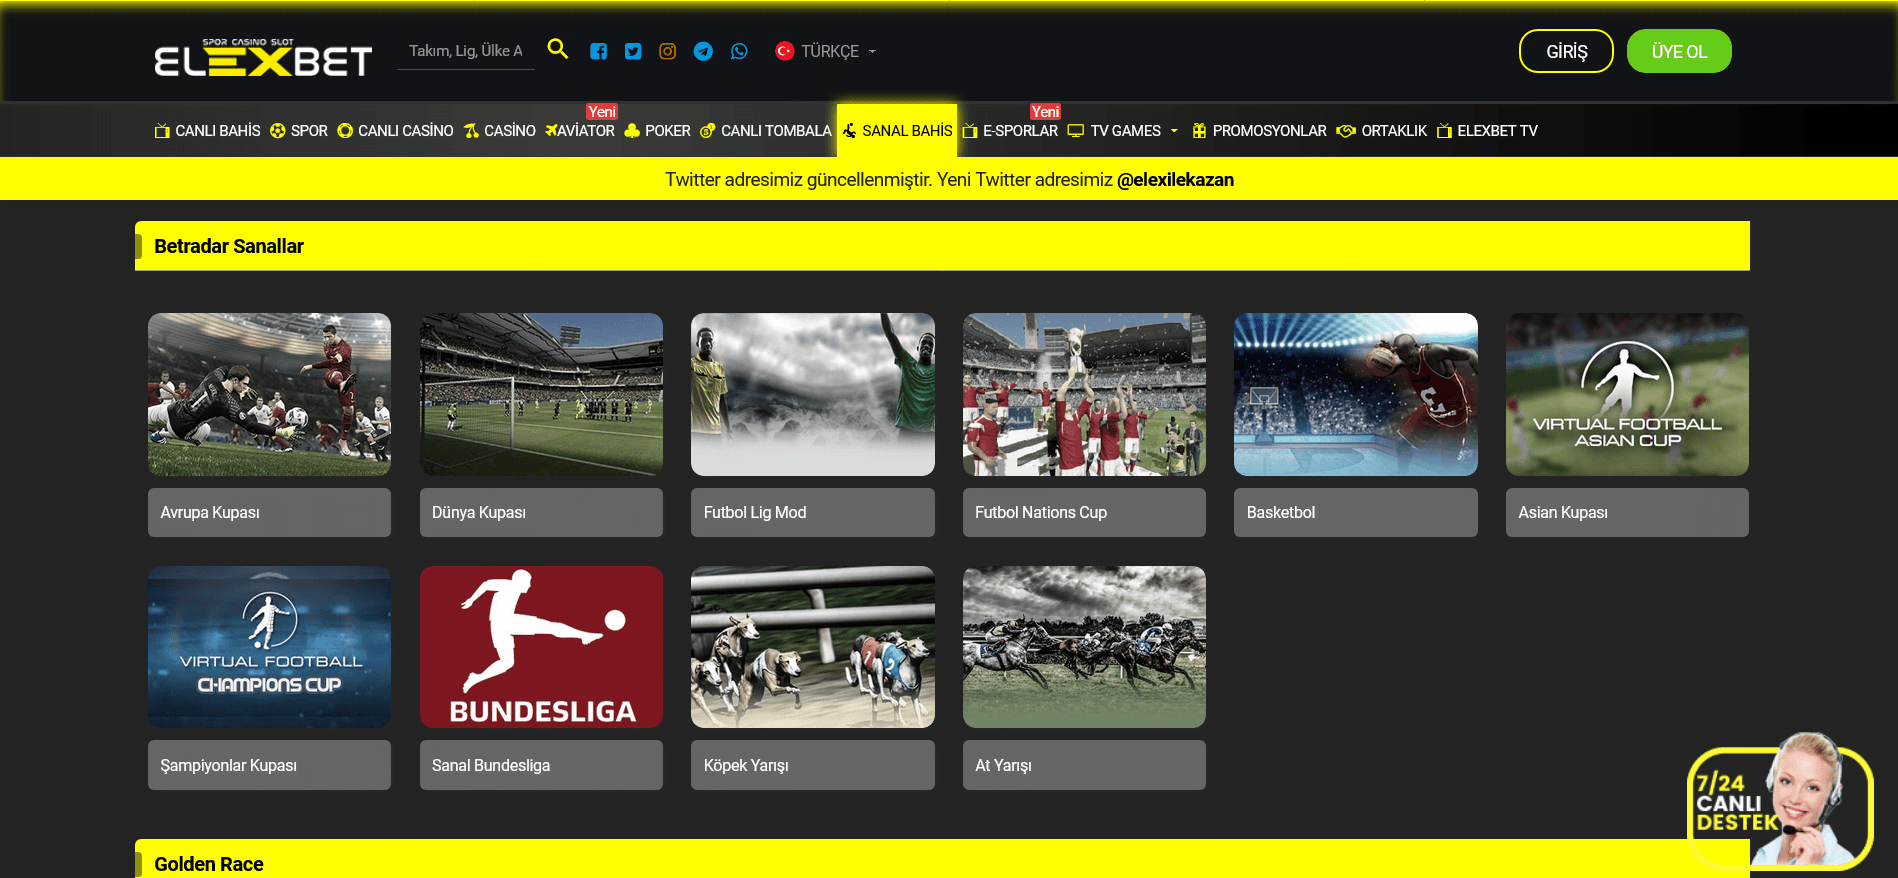This screenshot has width=1898, height=878.
Task: Click the Şampiyonlar Kupası label
Action: click(269, 765)
